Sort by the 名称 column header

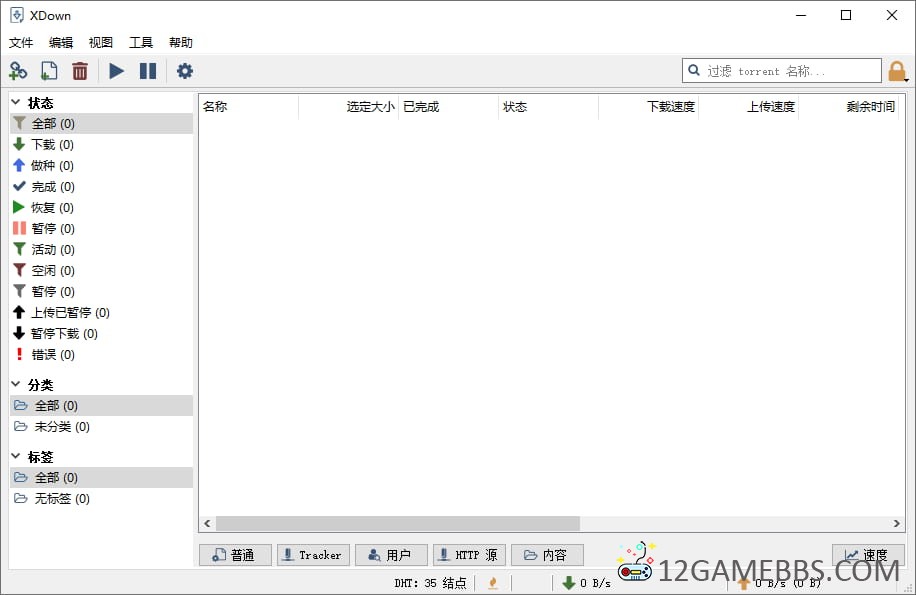(248, 107)
